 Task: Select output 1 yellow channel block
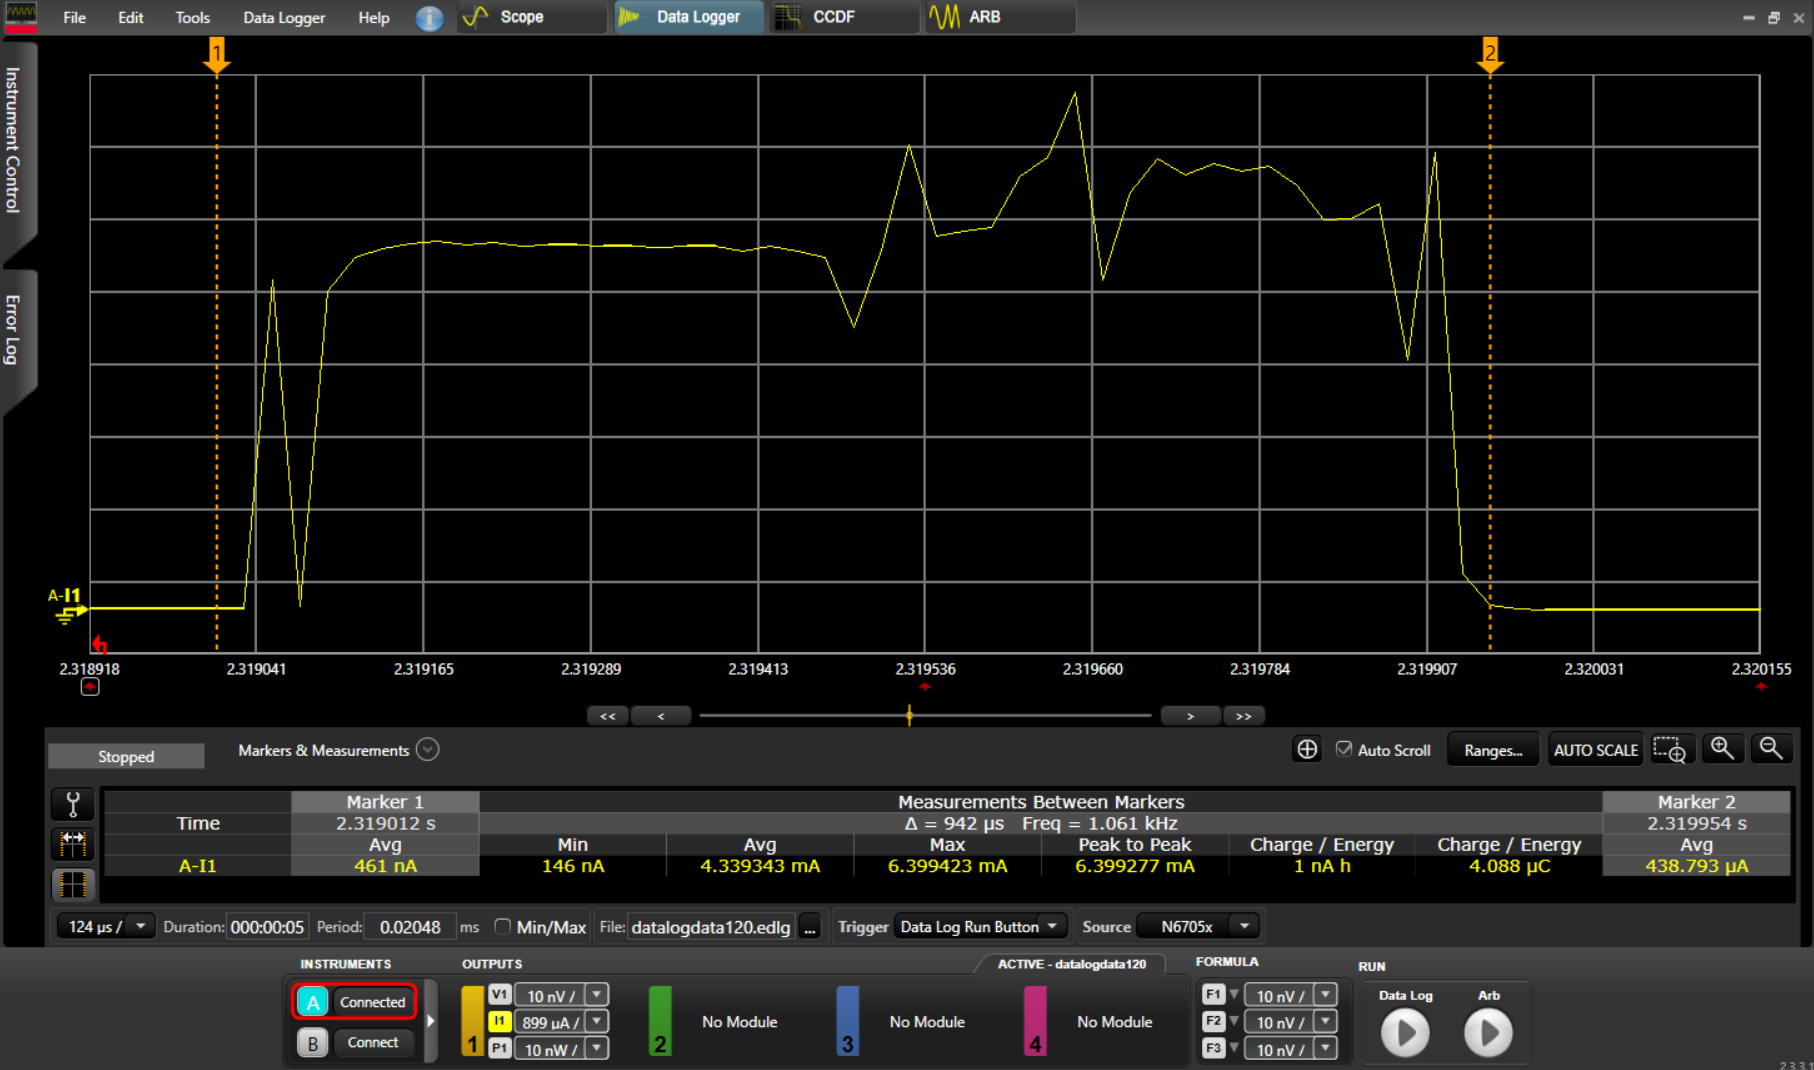(472, 1021)
